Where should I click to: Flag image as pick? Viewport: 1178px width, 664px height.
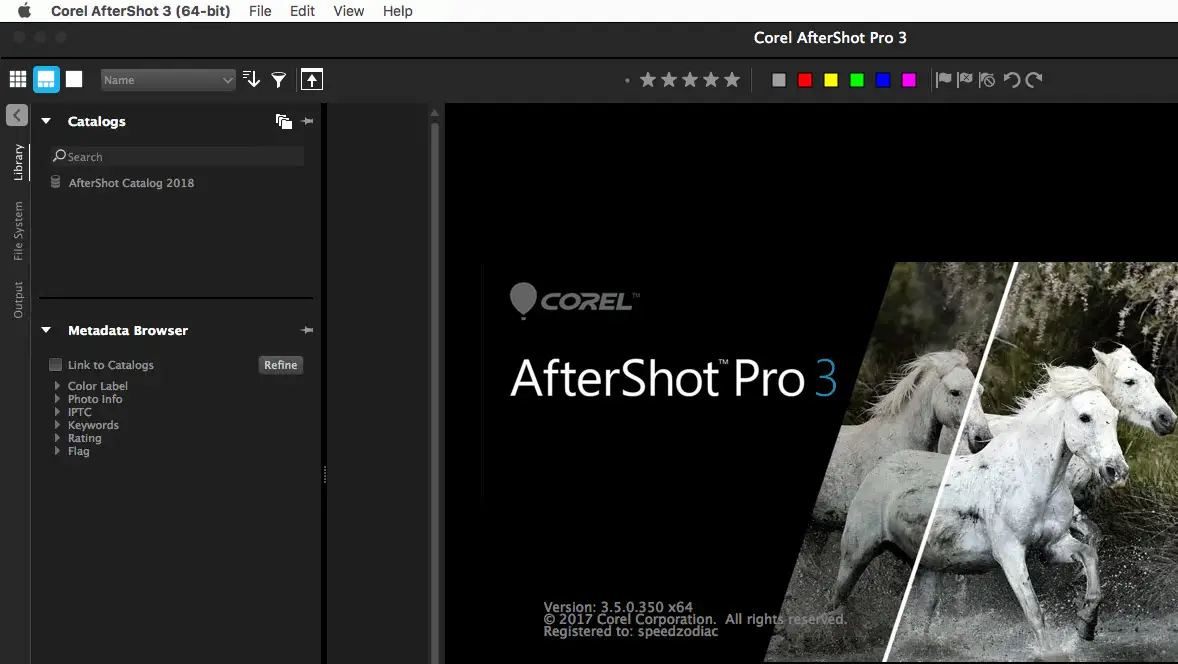[944, 80]
